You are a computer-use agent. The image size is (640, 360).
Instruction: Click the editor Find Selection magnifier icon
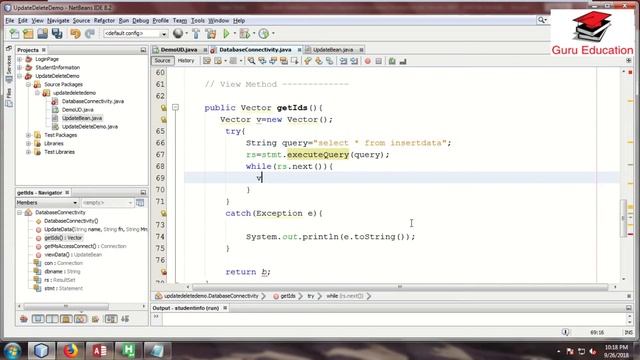251,61
